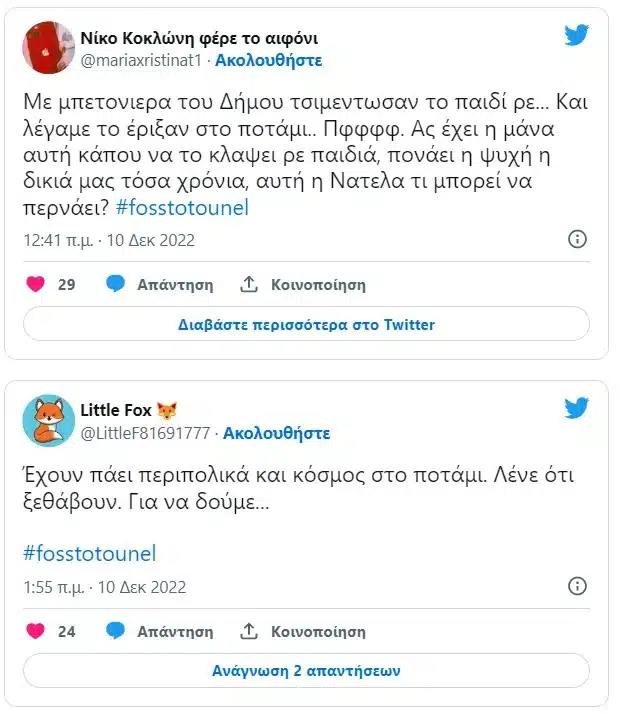
Task: Open Little Fox avatar picture
Action: 49,420
